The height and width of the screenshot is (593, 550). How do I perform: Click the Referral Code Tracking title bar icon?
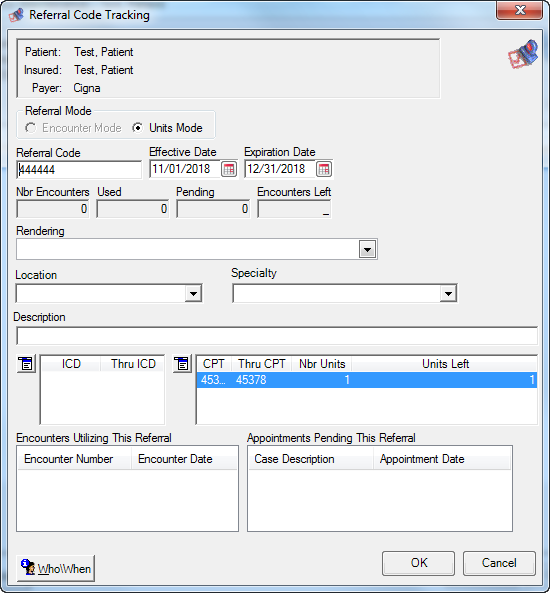16,15
